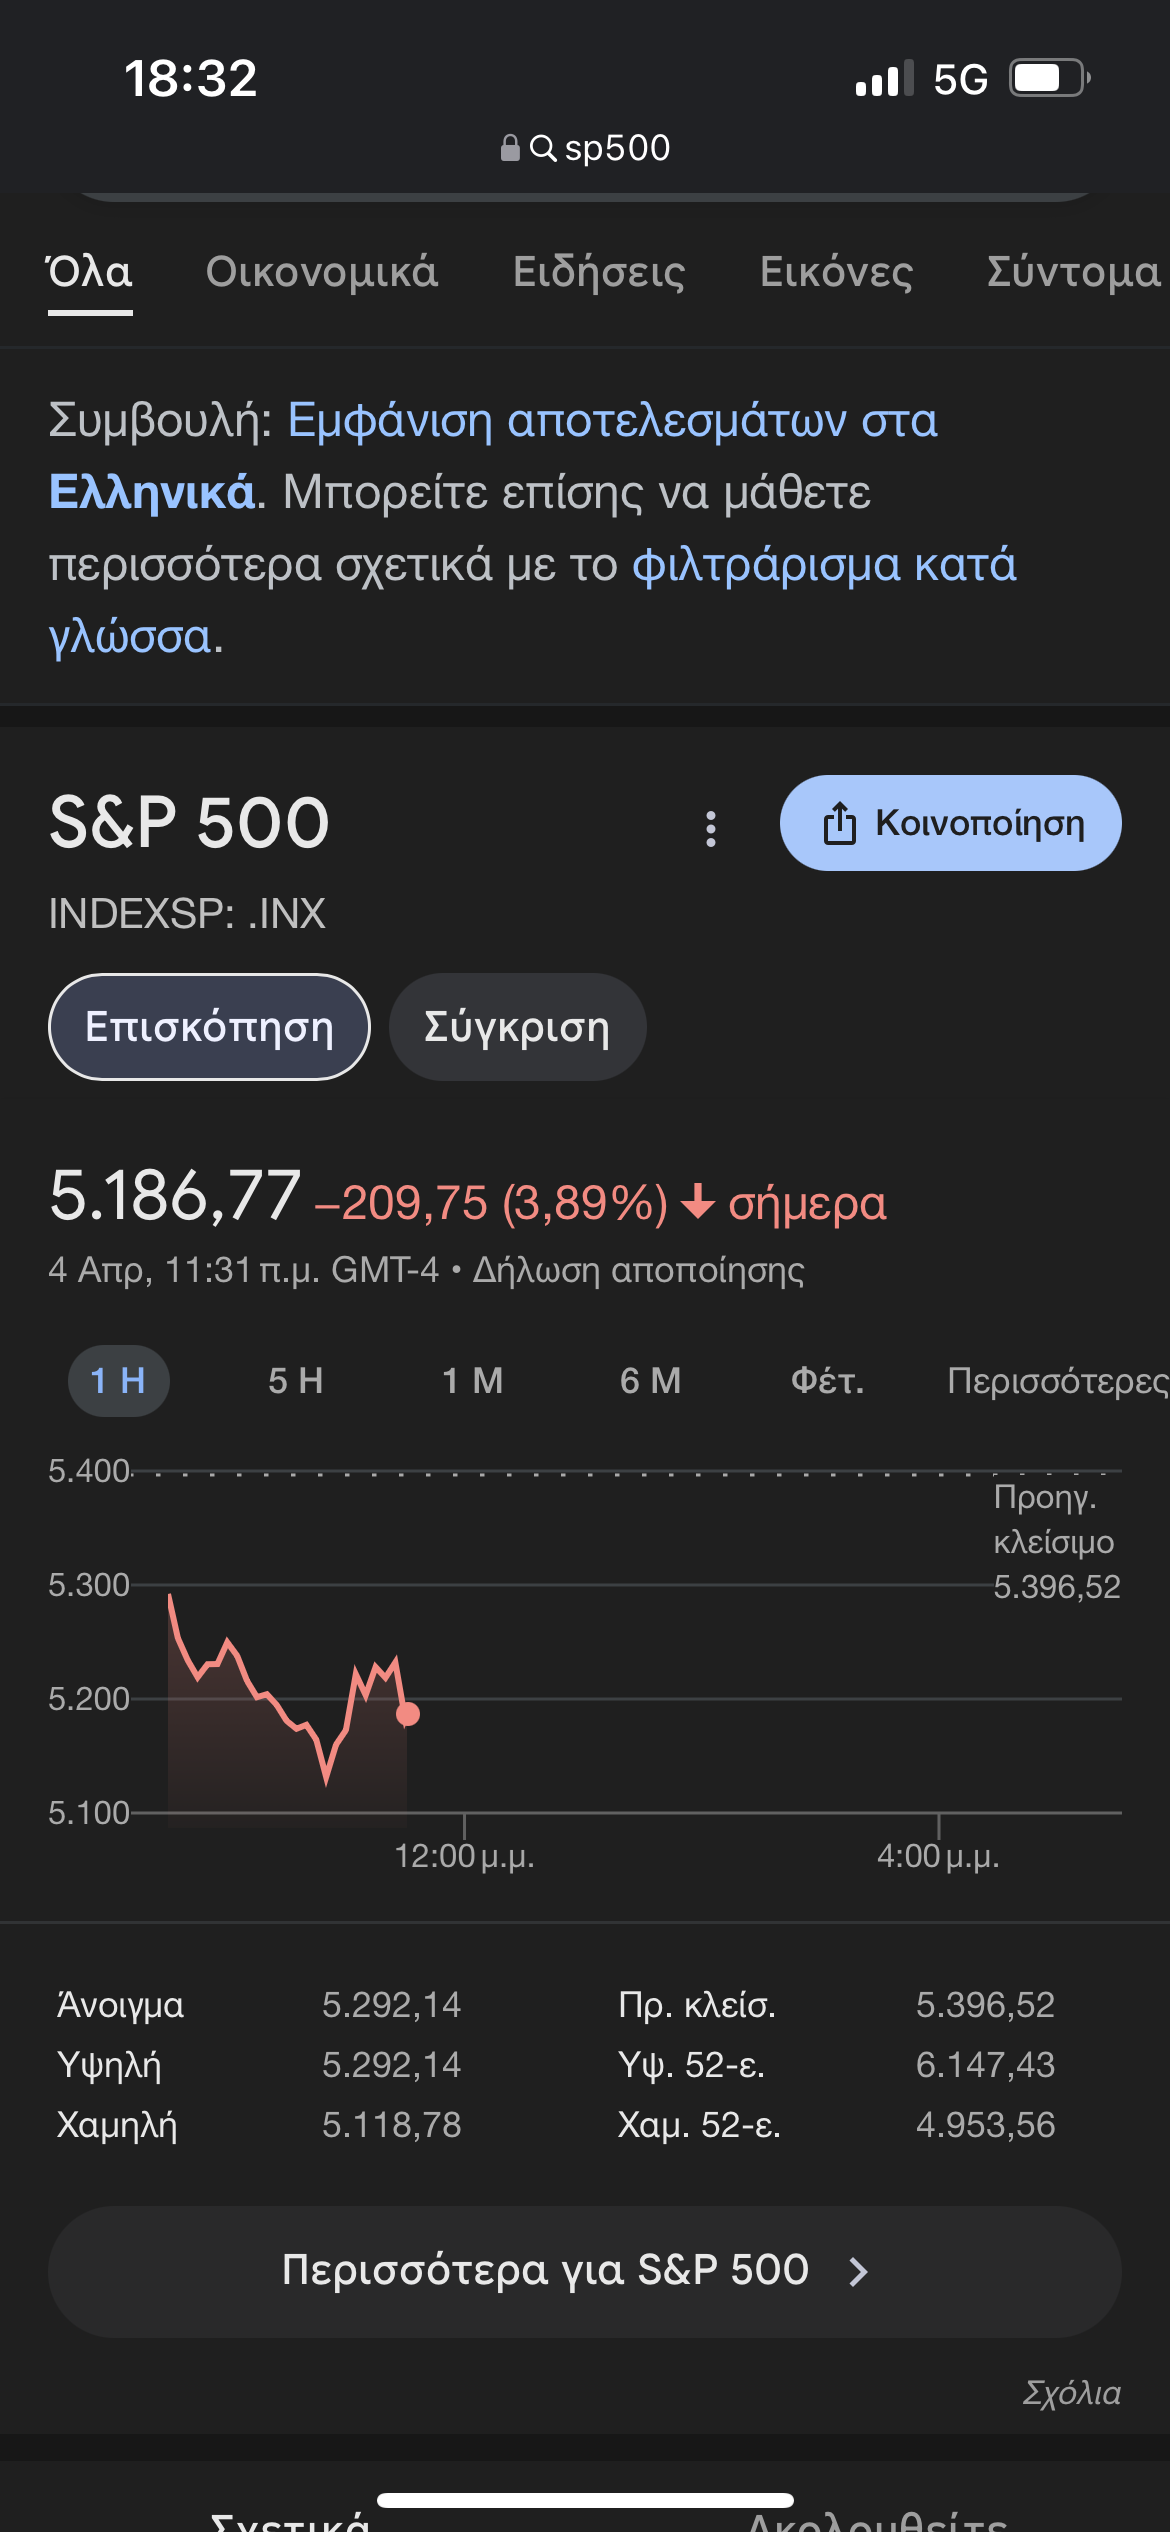Viewport: 1170px width, 2532px height.
Task: Open the Οικονομικά search tab
Action: click(x=322, y=272)
